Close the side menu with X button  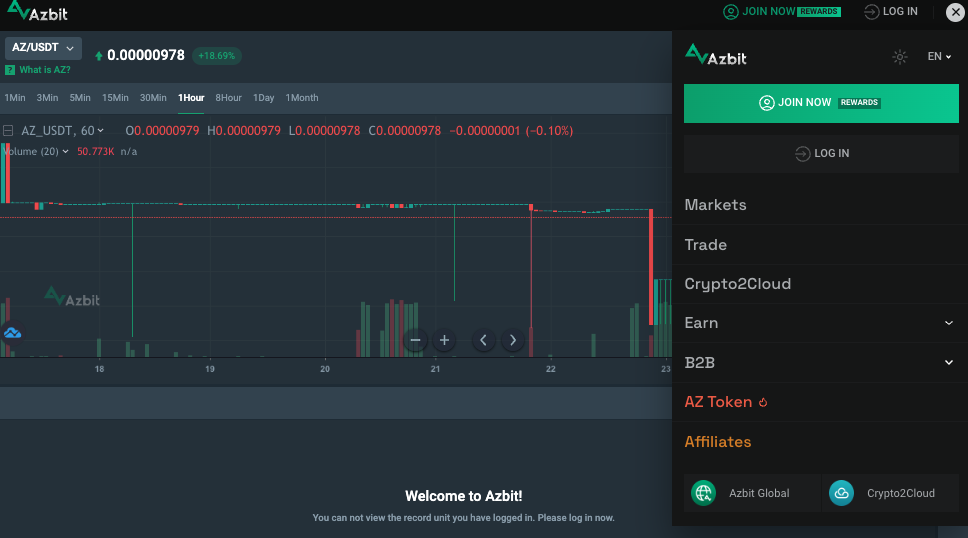955,12
